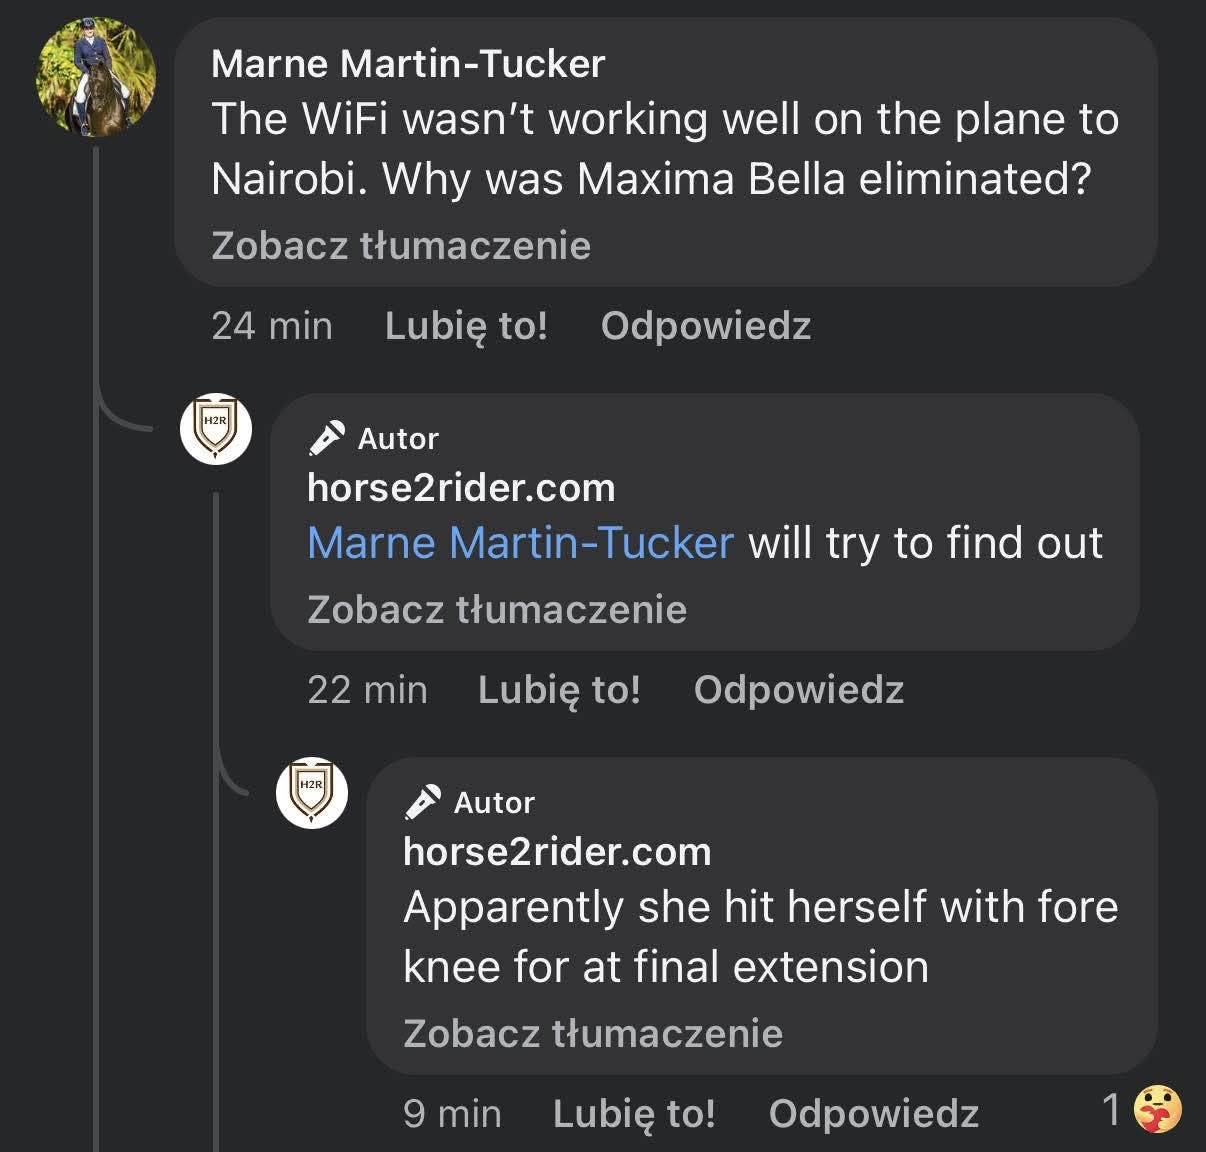Click the microphone author icon in second reply
1206x1152 pixels.
click(x=423, y=802)
